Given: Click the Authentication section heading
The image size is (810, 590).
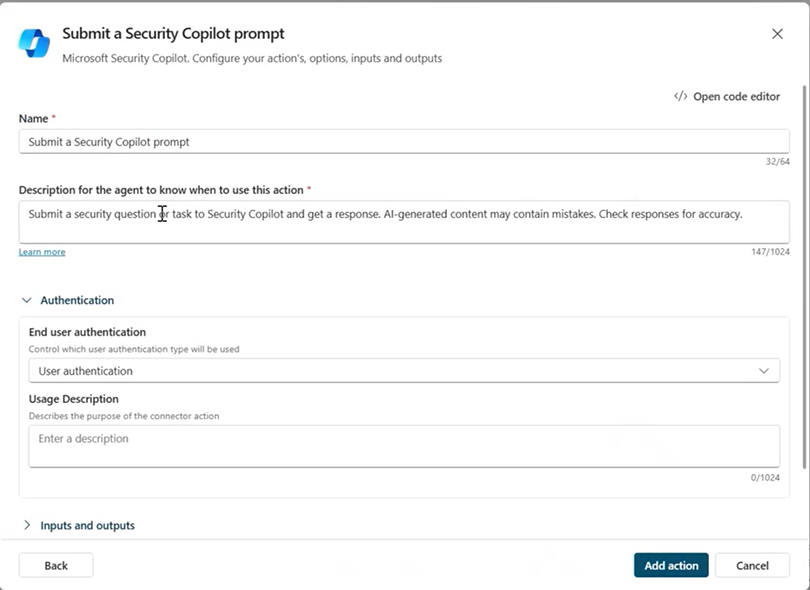Looking at the screenshot, I should click(x=77, y=300).
